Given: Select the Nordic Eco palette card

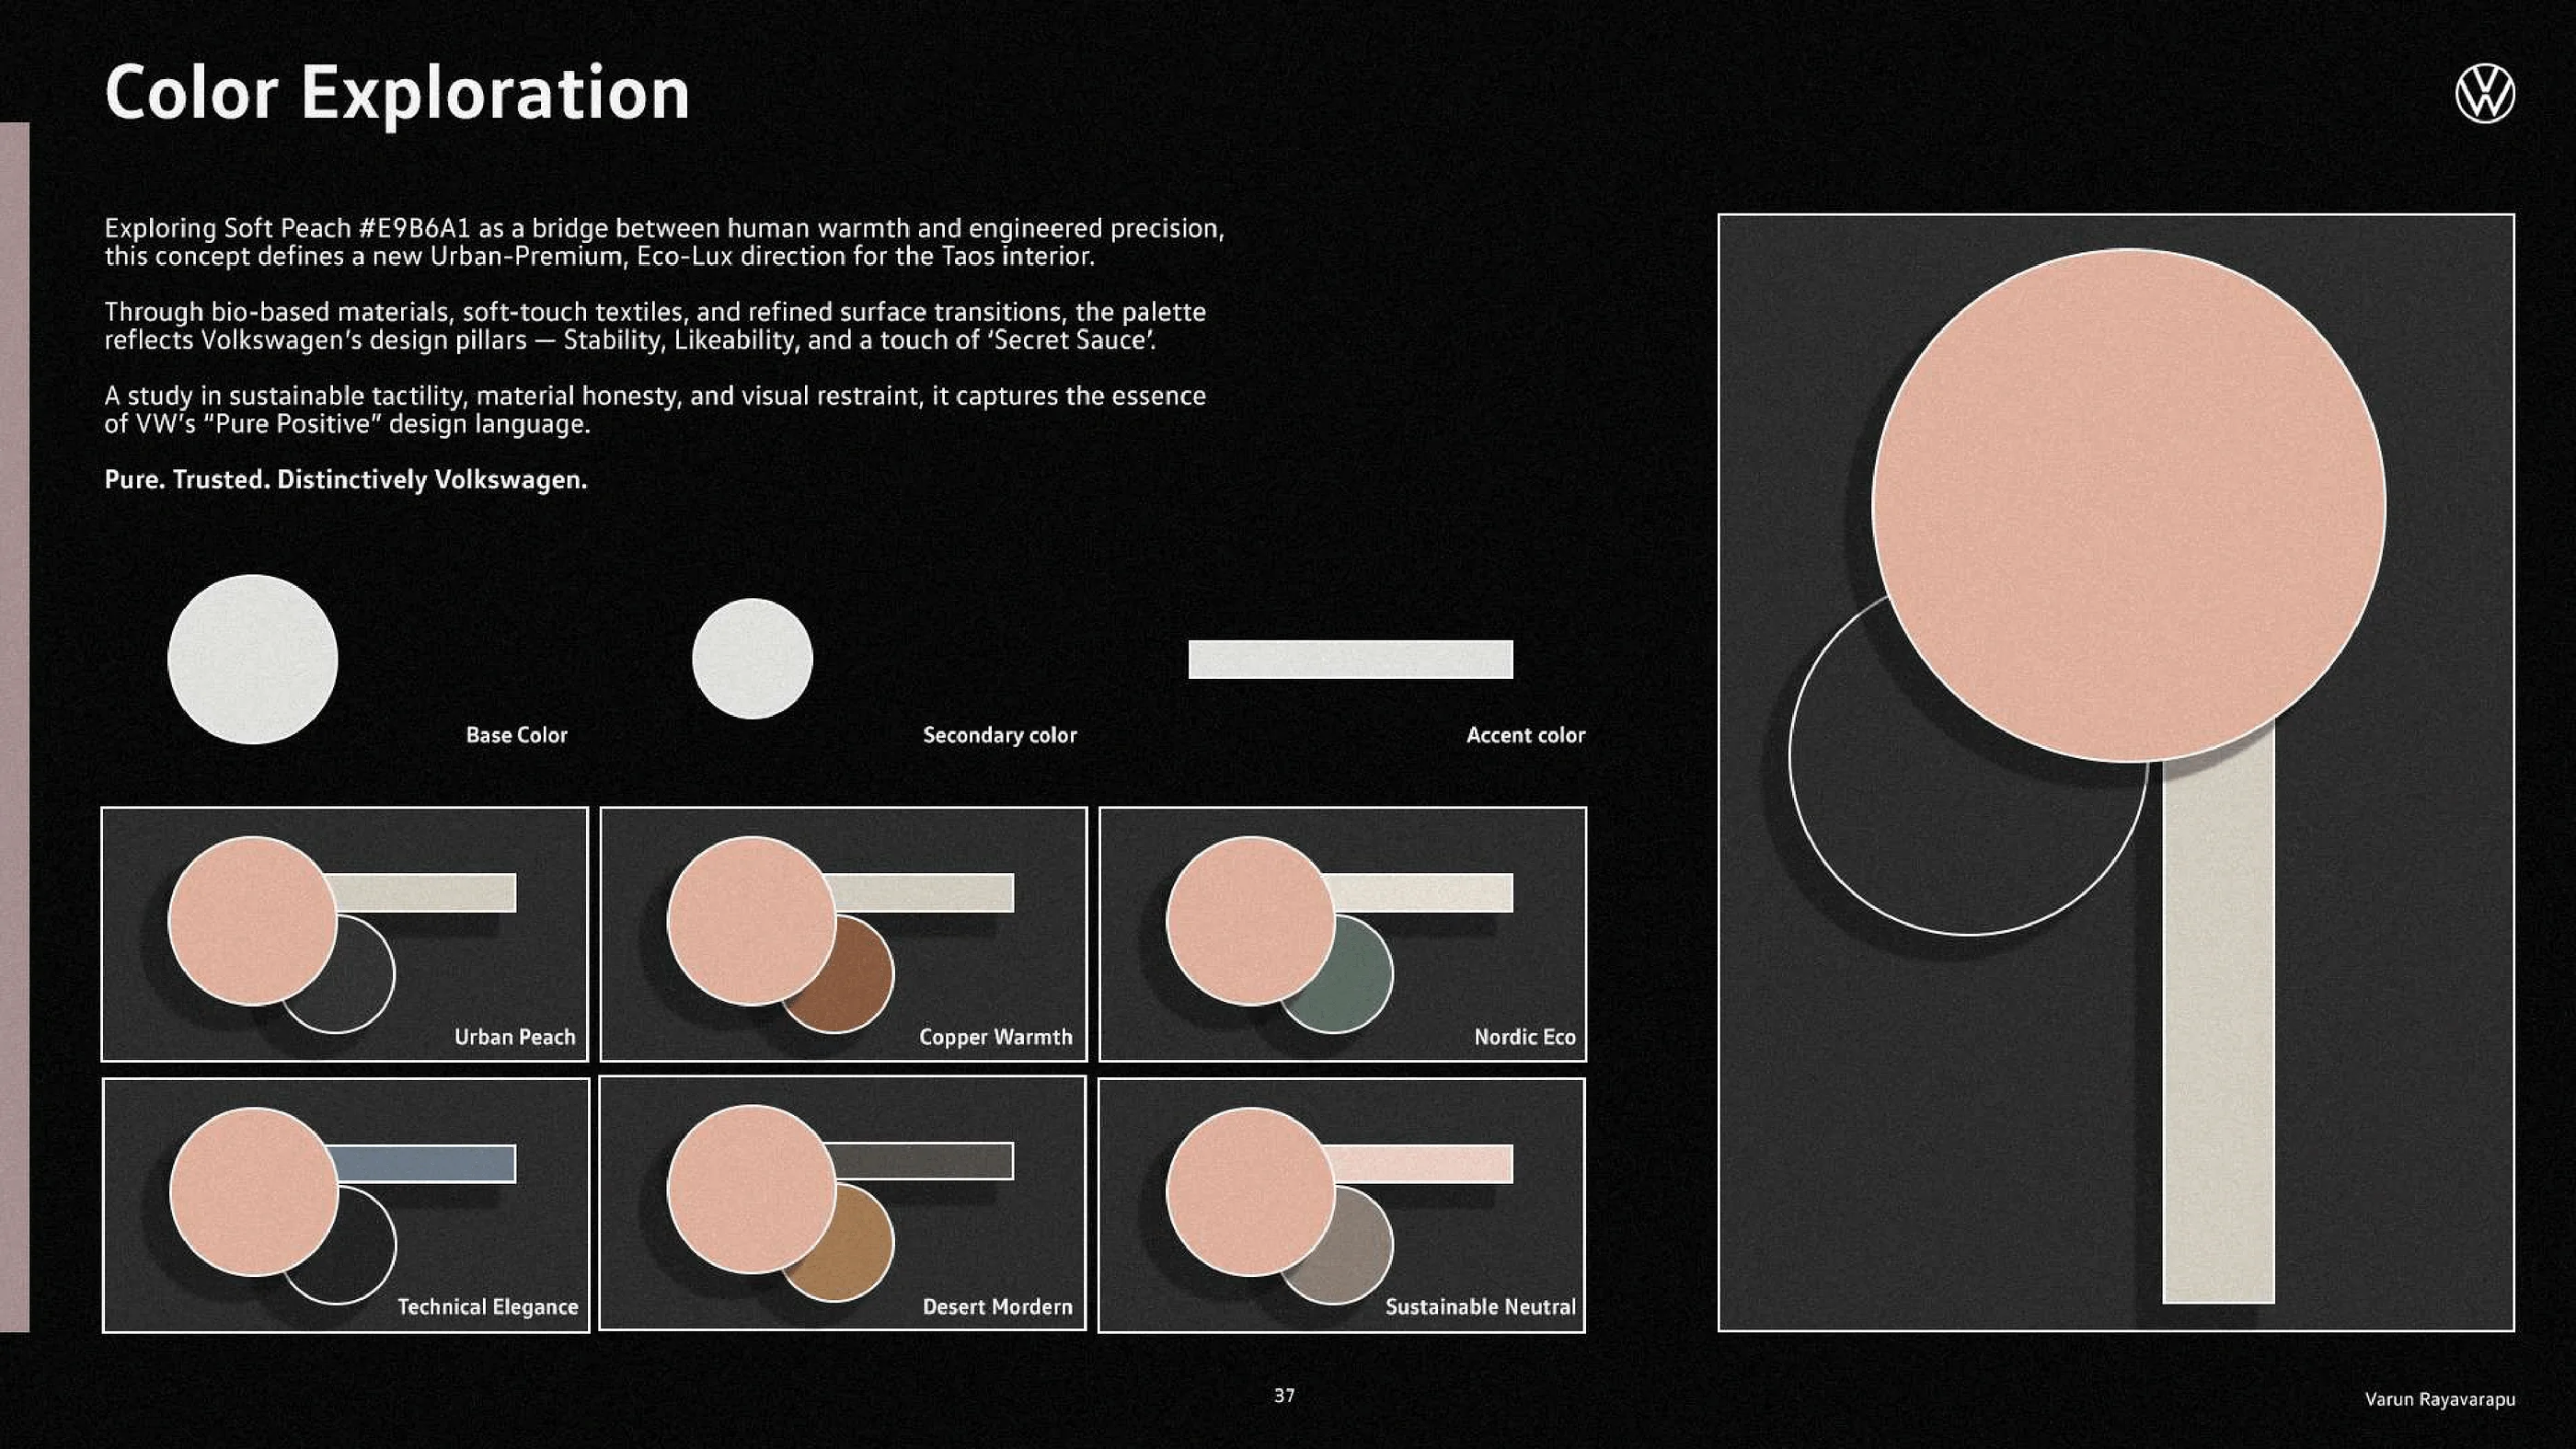Looking at the screenshot, I should click(x=1342, y=934).
